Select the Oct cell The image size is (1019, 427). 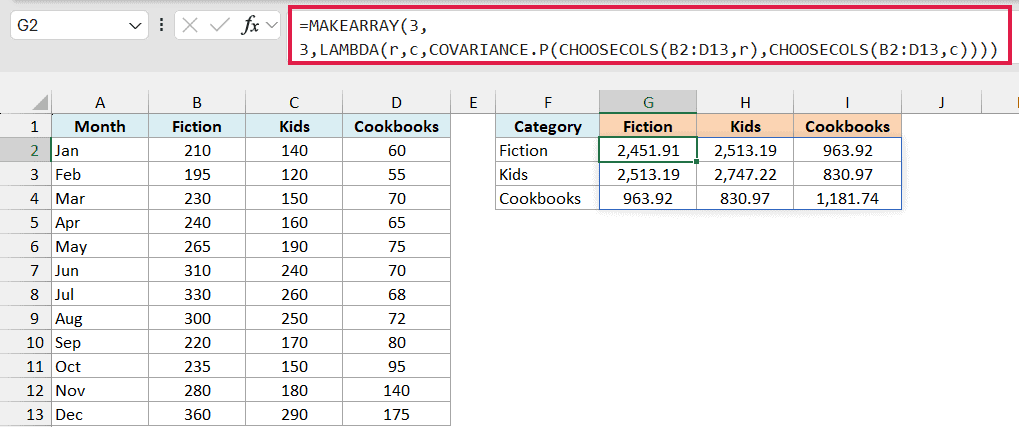click(x=100, y=367)
